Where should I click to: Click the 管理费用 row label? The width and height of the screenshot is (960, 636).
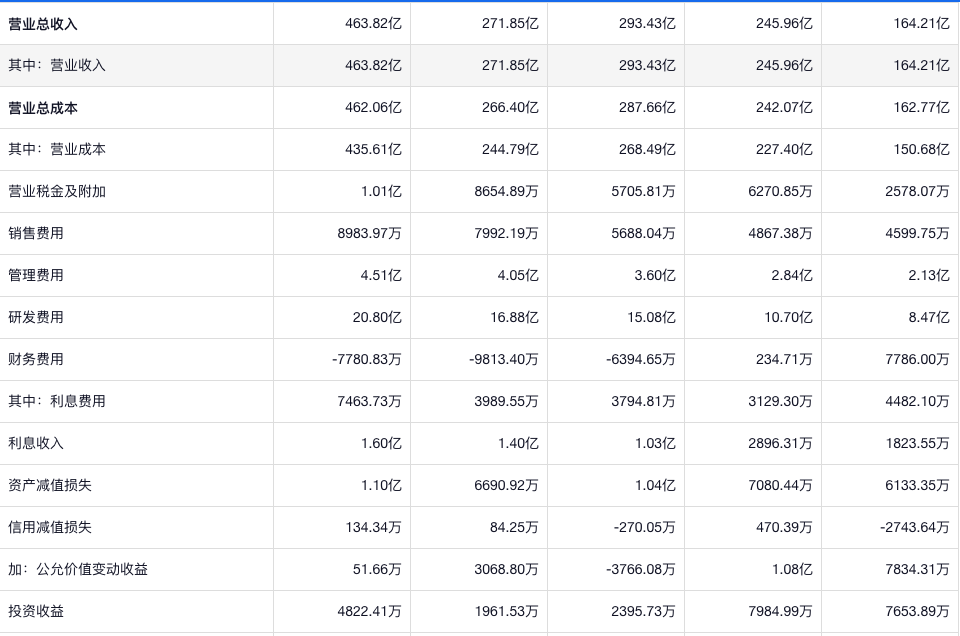click(x=36, y=275)
